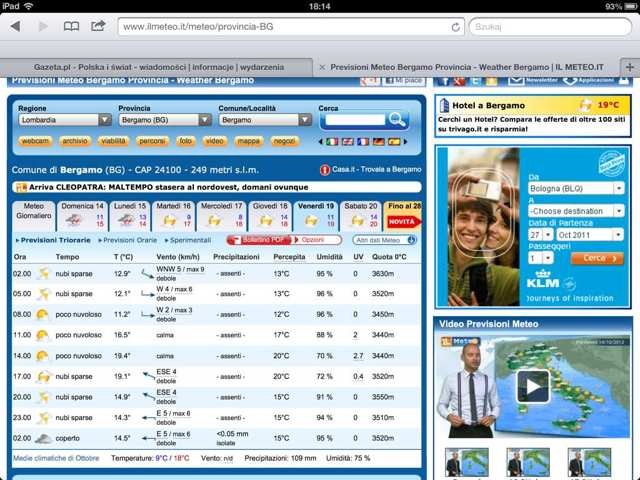Screen dimensions: 640x480
Task: Close the Previsioni Meteo Bergamo tab
Action: point(322,67)
